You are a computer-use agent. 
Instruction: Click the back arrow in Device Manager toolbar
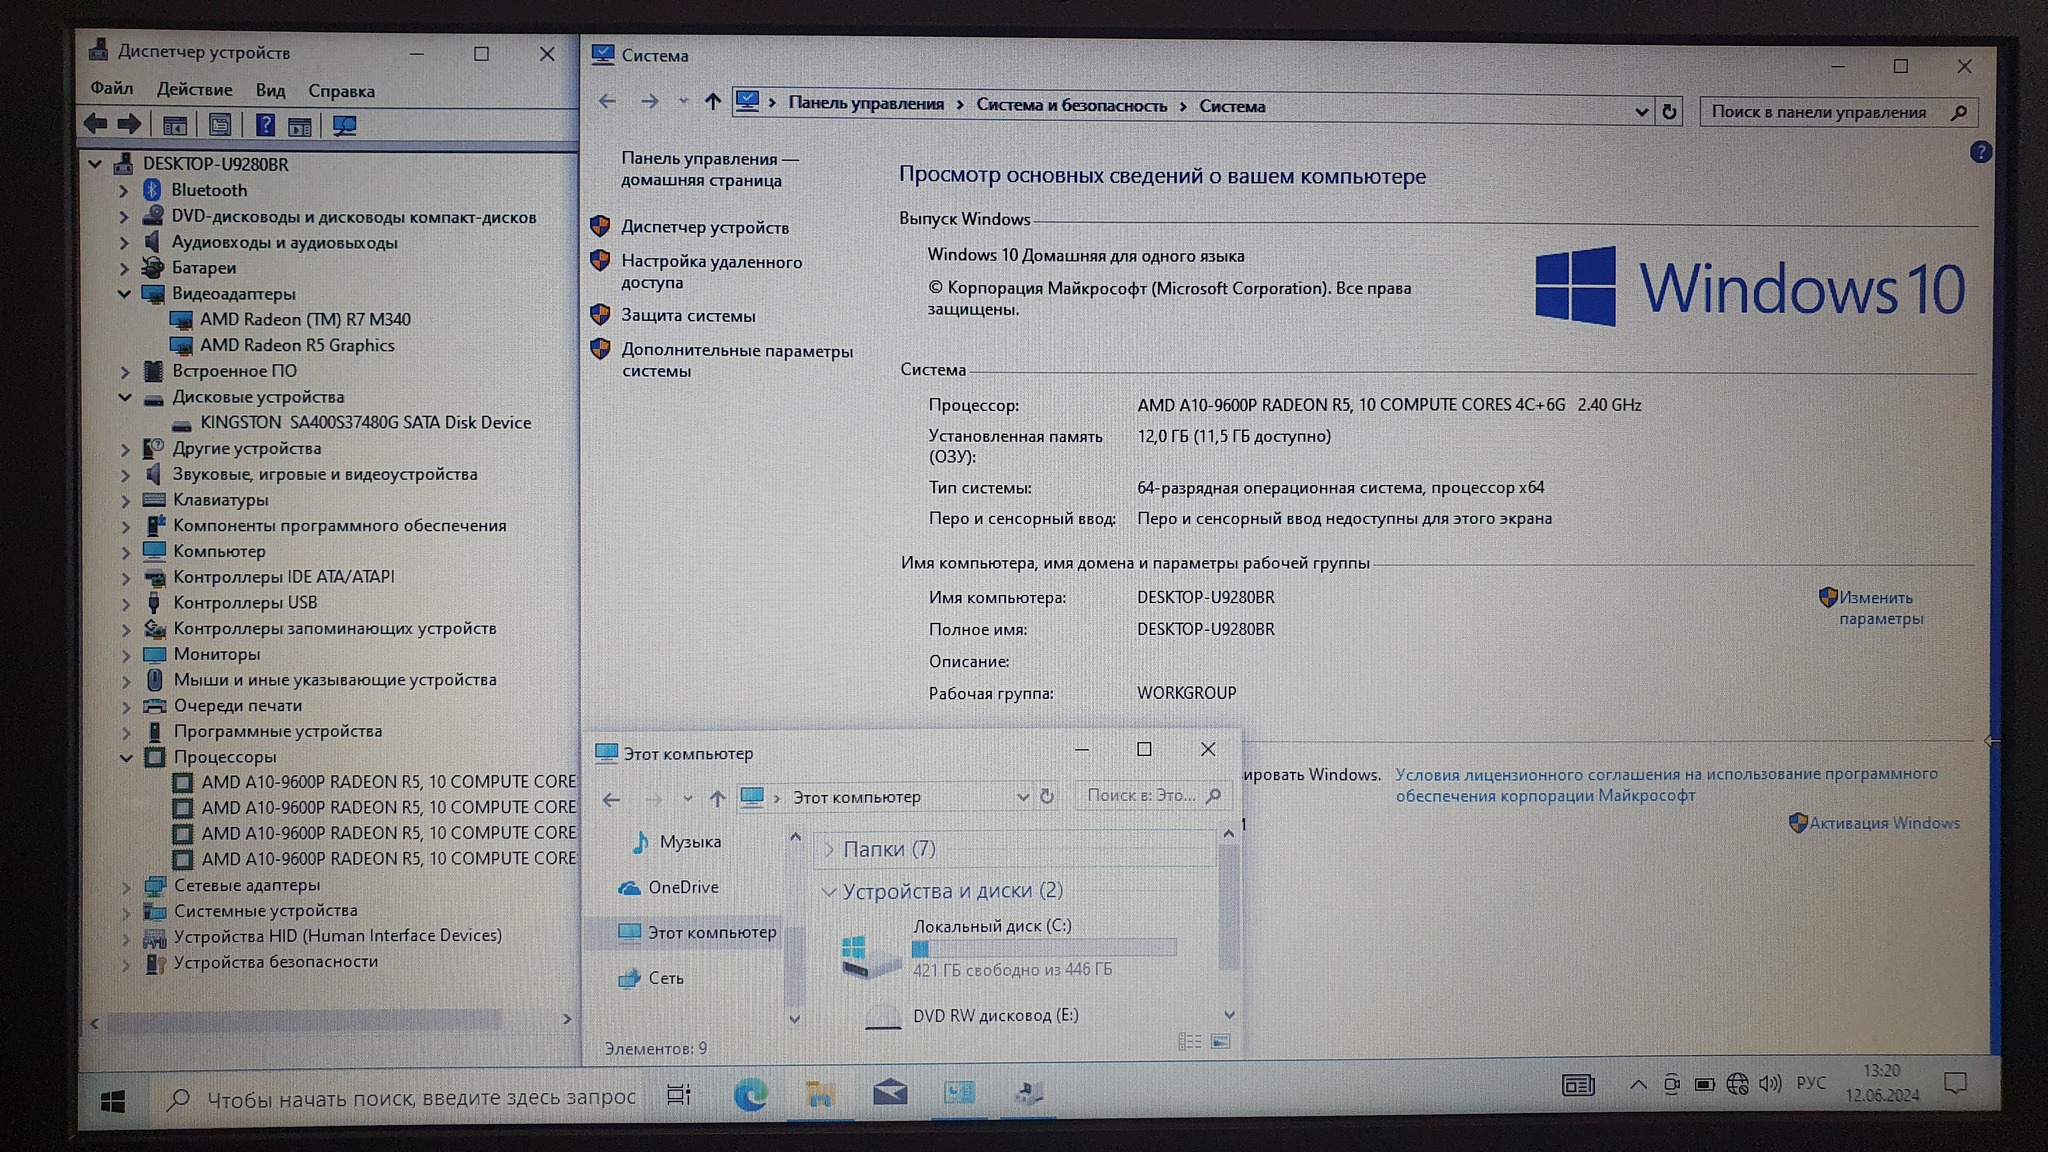pos(96,125)
